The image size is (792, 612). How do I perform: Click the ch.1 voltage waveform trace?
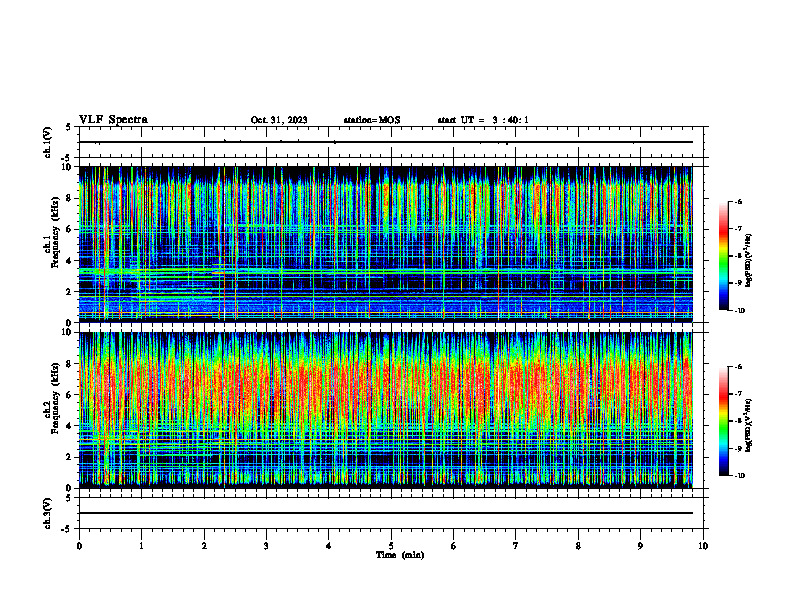386,142
